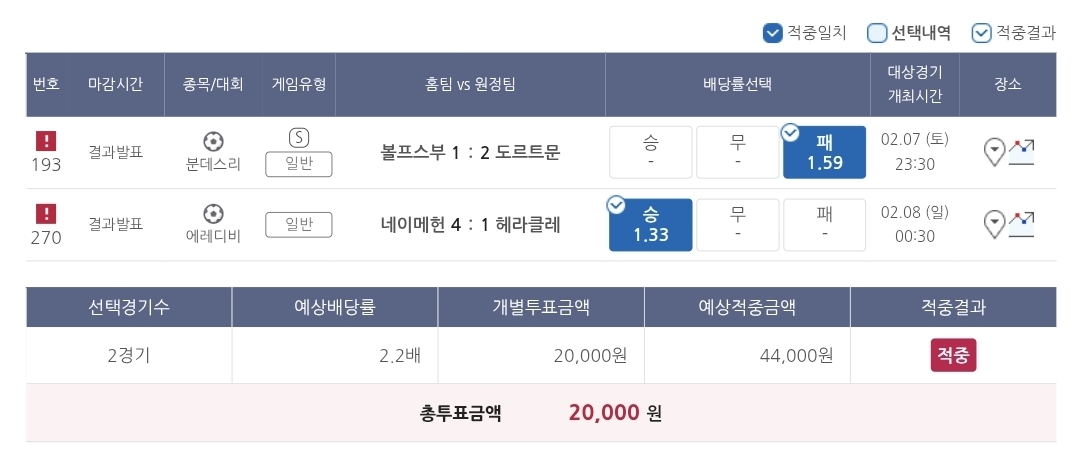Click the 배당률선택 column header

(x=737, y=85)
